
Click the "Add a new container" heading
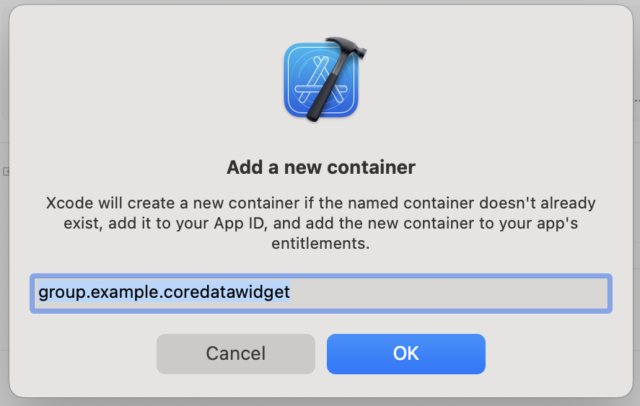(x=320, y=166)
